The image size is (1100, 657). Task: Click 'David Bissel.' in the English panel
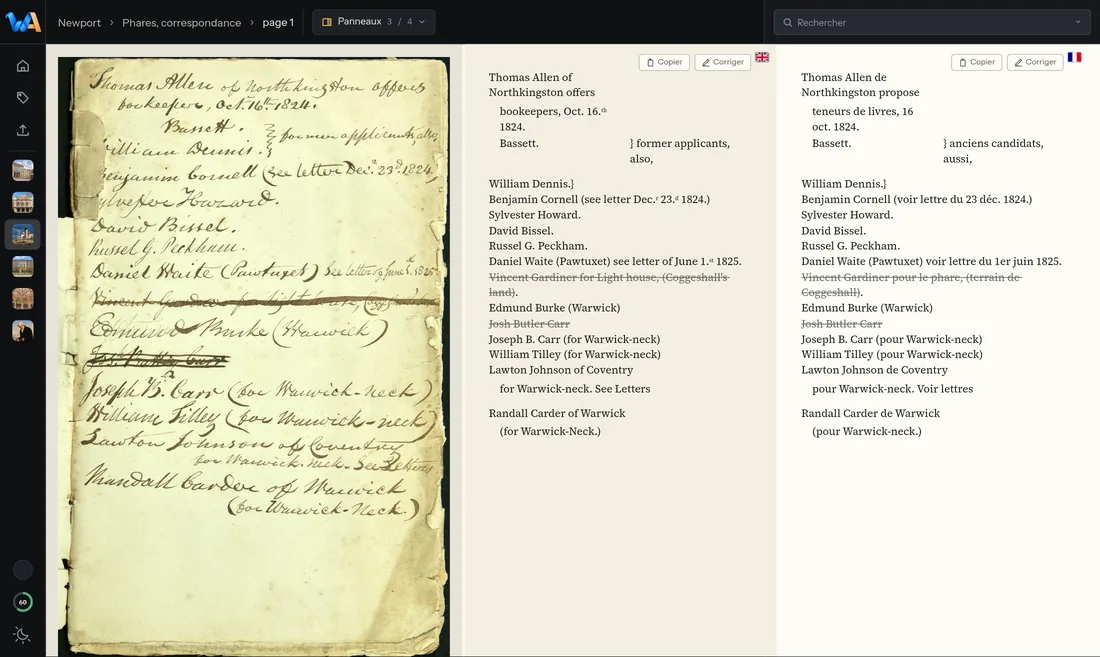521,231
